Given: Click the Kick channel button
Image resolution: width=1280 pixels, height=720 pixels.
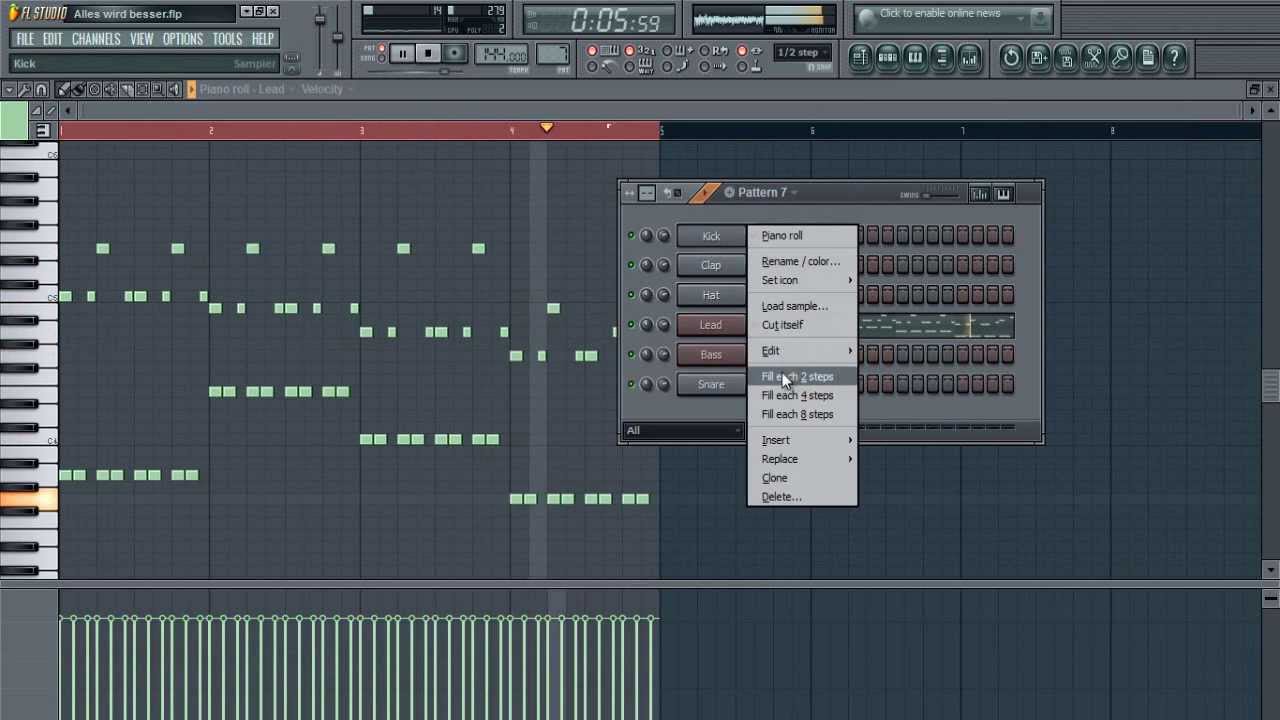Looking at the screenshot, I should pyautogui.click(x=711, y=236).
